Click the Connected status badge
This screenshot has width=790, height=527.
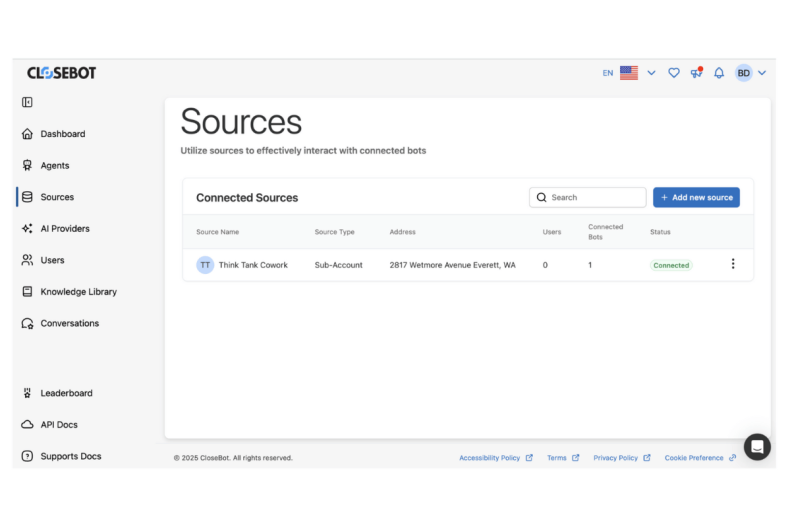click(x=671, y=265)
